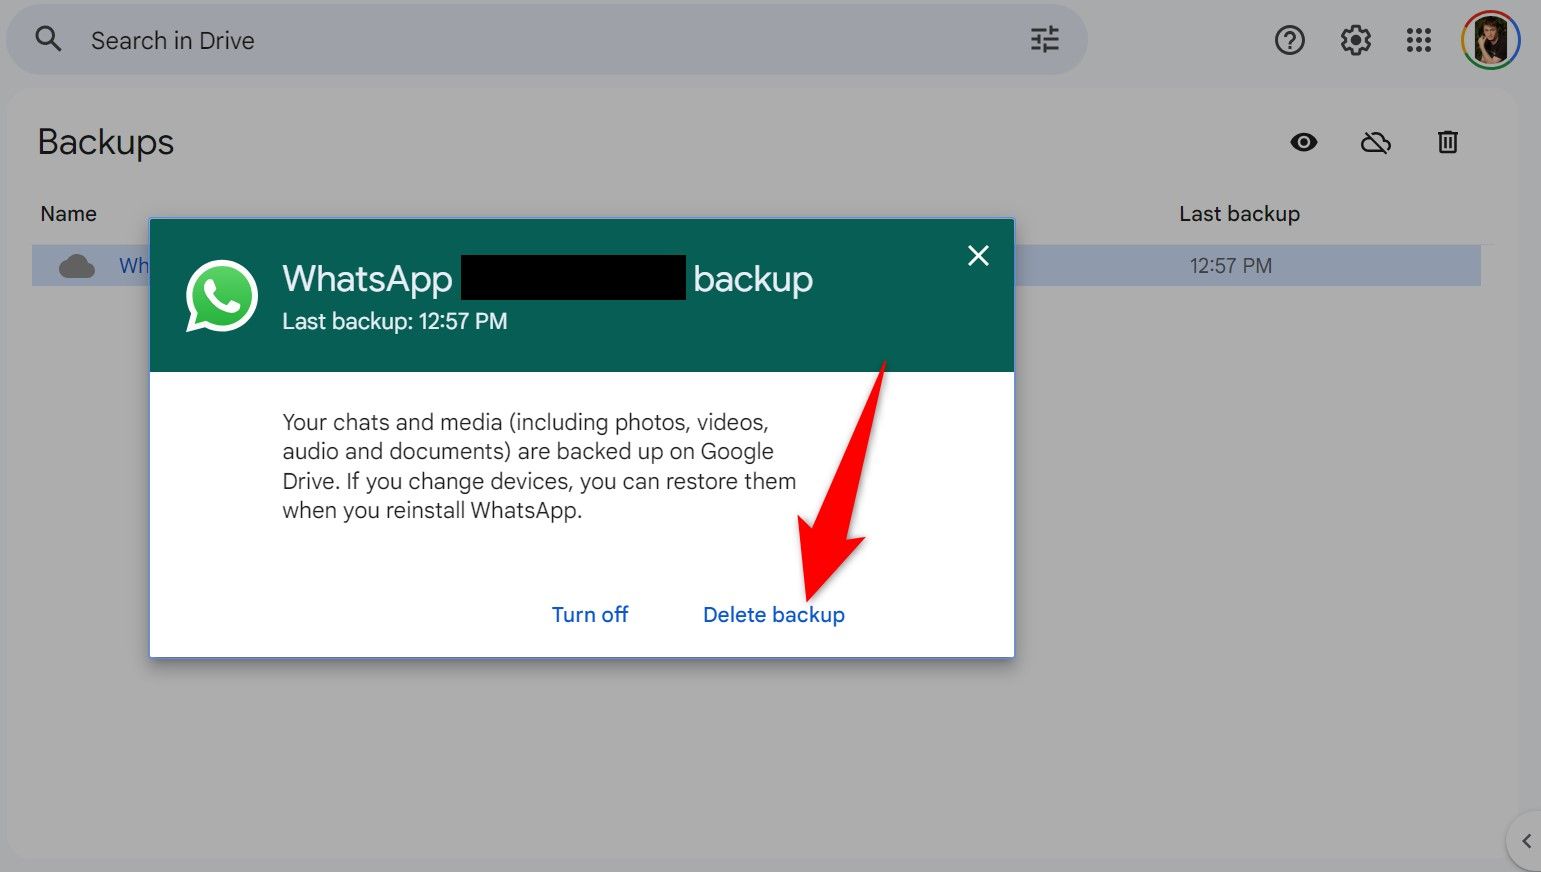Image resolution: width=1541 pixels, height=872 pixels.
Task: Delete the backup using the trash icon
Action: [x=1447, y=142]
